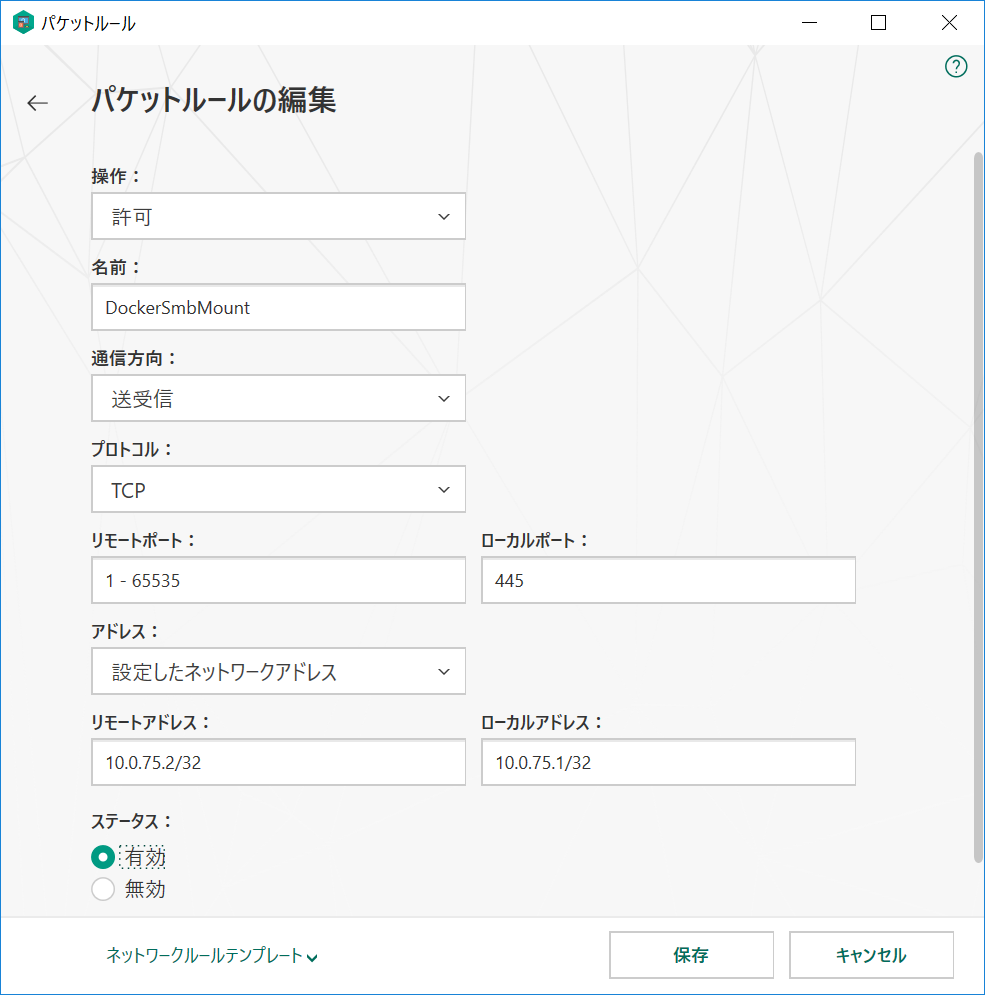Click the DockerSmbMount name field
Screen dimensions: 985x995
click(x=278, y=307)
